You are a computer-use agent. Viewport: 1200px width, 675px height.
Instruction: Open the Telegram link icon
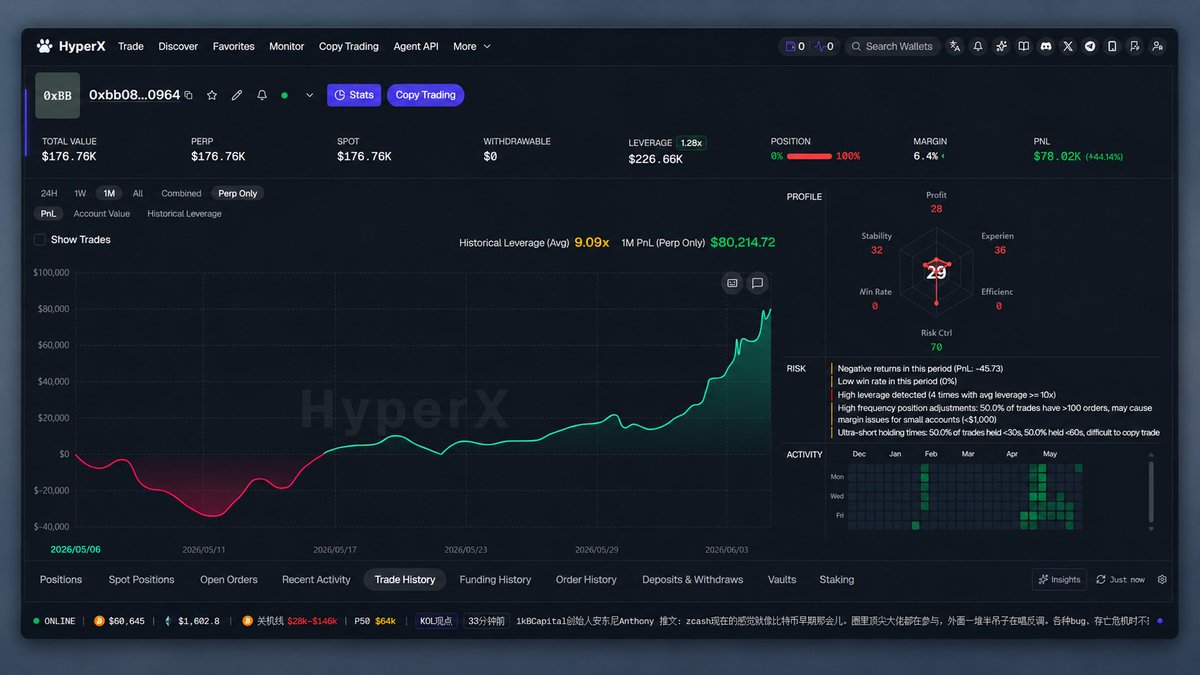point(1090,46)
